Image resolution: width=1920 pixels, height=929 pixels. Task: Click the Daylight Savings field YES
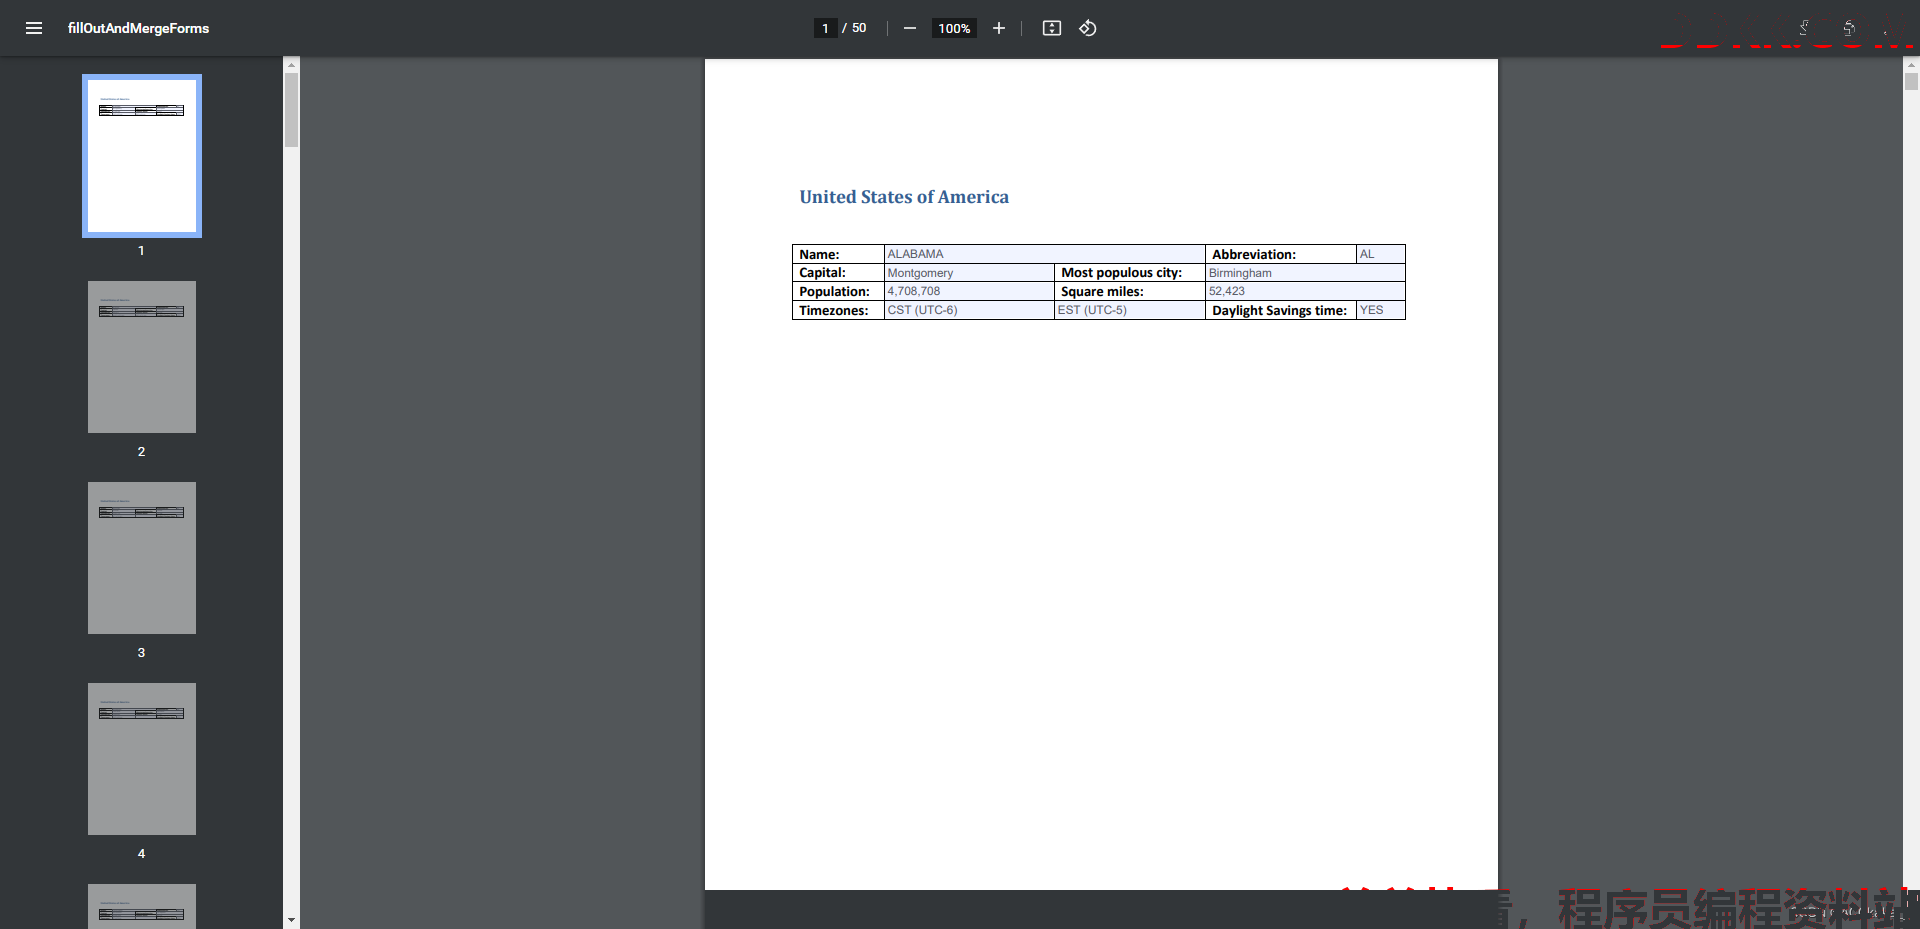click(x=1380, y=310)
